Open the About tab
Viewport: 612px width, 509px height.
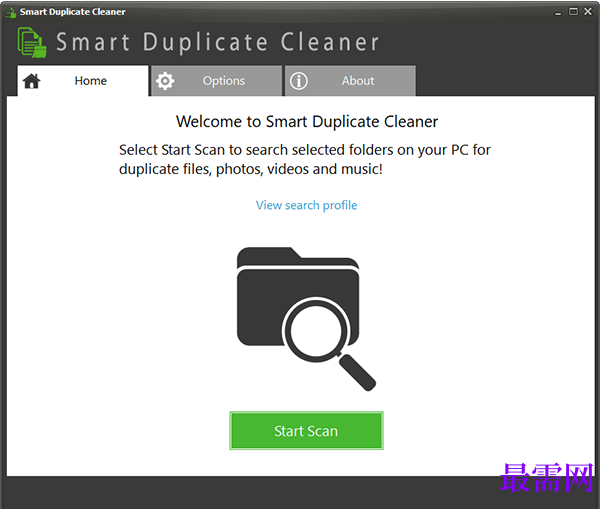pyautogui.click(x=350, y=81)
